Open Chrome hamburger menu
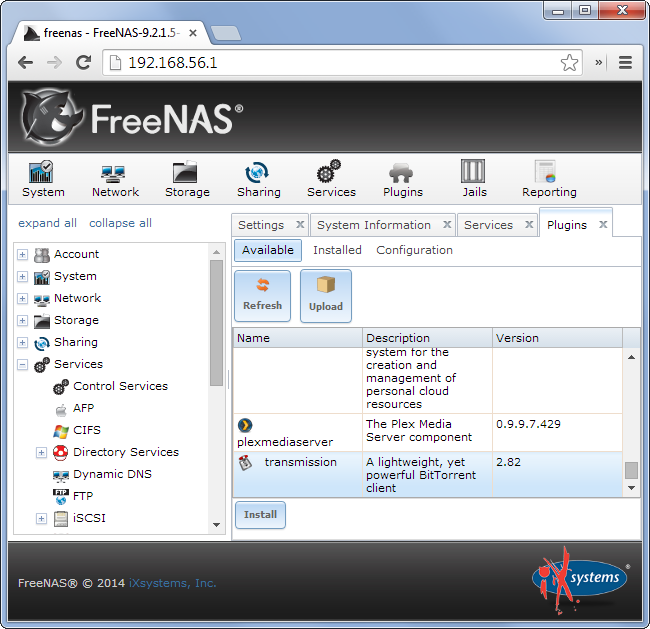 (x=625, y=63)
